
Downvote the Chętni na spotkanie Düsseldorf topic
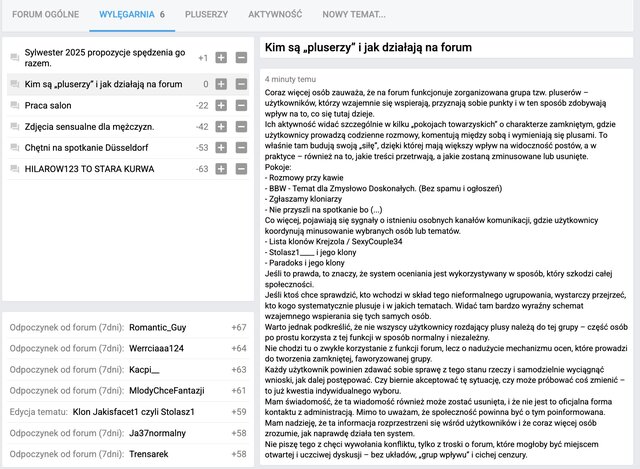tap(241, 148)
